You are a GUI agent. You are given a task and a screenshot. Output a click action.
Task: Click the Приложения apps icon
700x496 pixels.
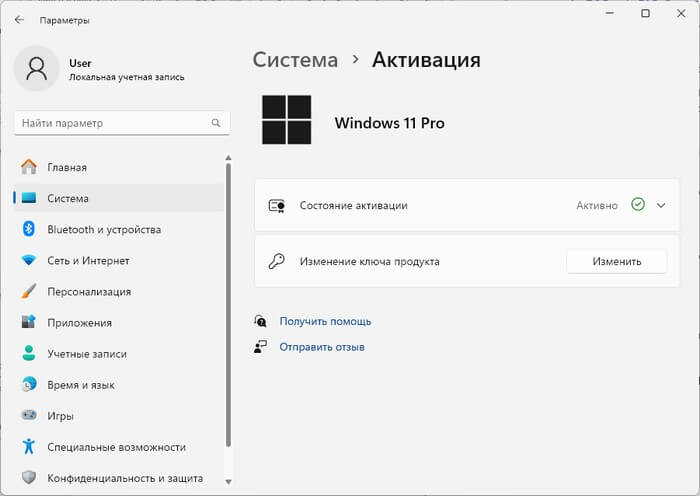click(29, 322)
